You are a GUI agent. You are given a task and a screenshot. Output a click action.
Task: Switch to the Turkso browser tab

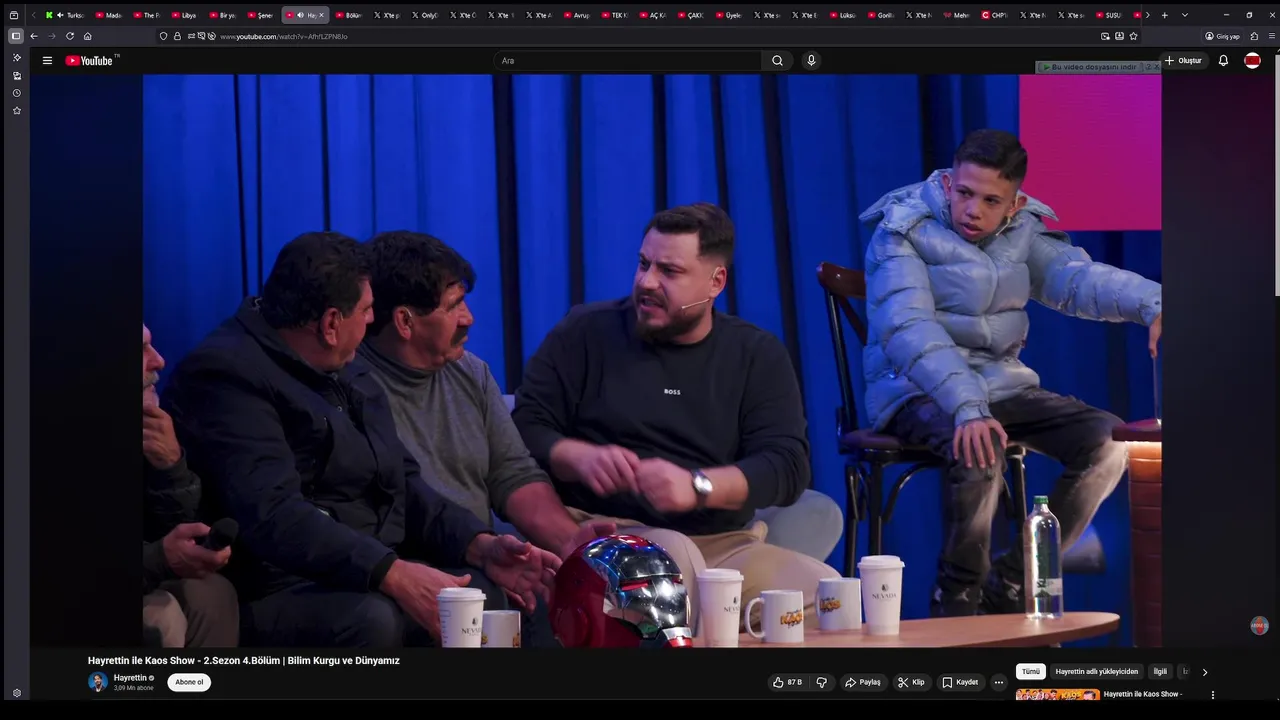pos(65,15)
